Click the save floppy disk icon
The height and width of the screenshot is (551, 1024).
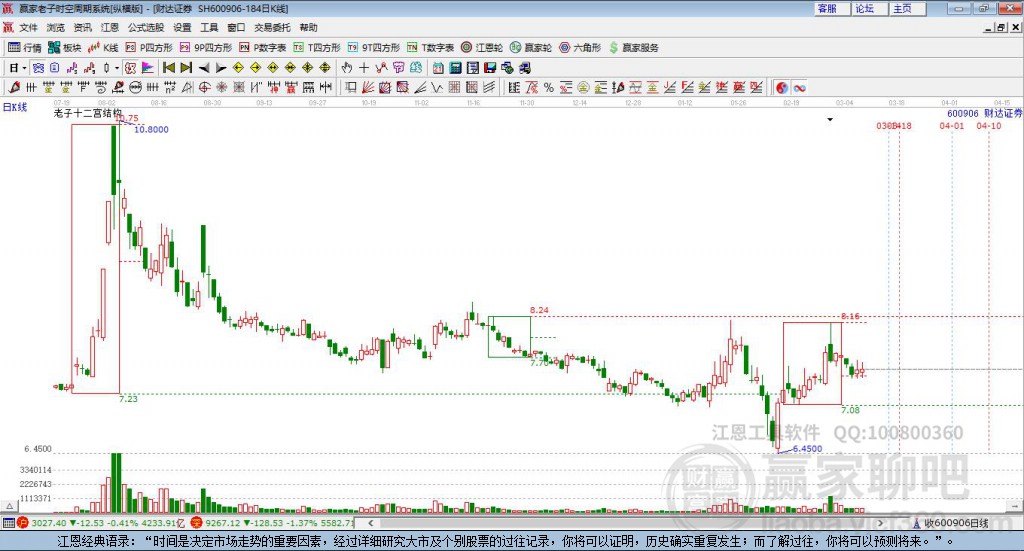tap(490, 68)
